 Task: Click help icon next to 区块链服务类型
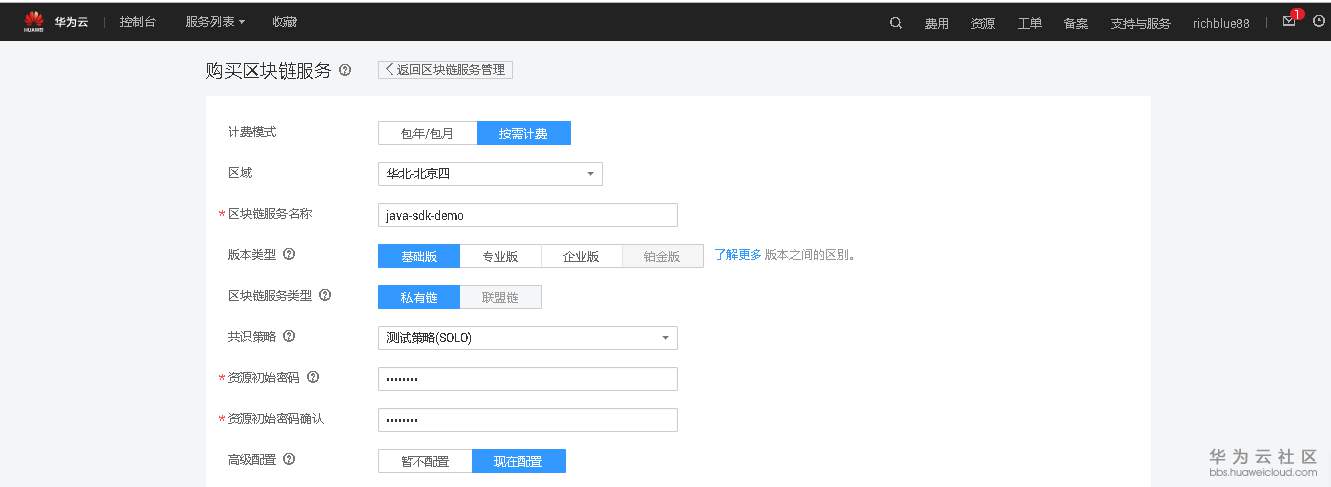pyautogui.click(x=324, y=295)
